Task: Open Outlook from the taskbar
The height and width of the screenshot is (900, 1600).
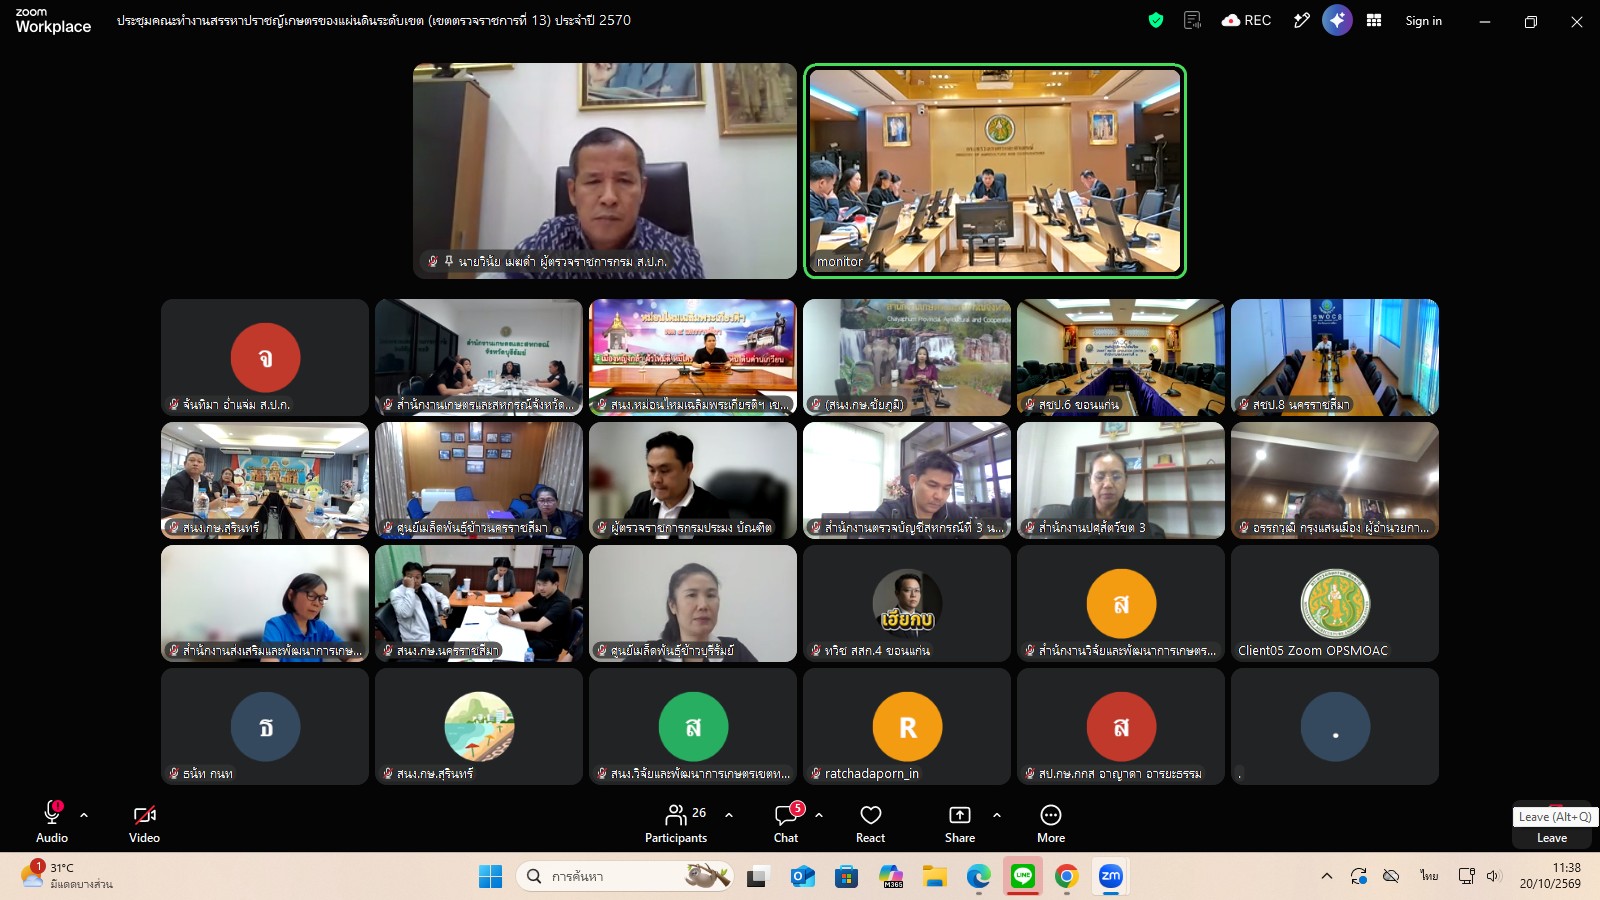Action: pyautogui.click(x=802, y=877)
